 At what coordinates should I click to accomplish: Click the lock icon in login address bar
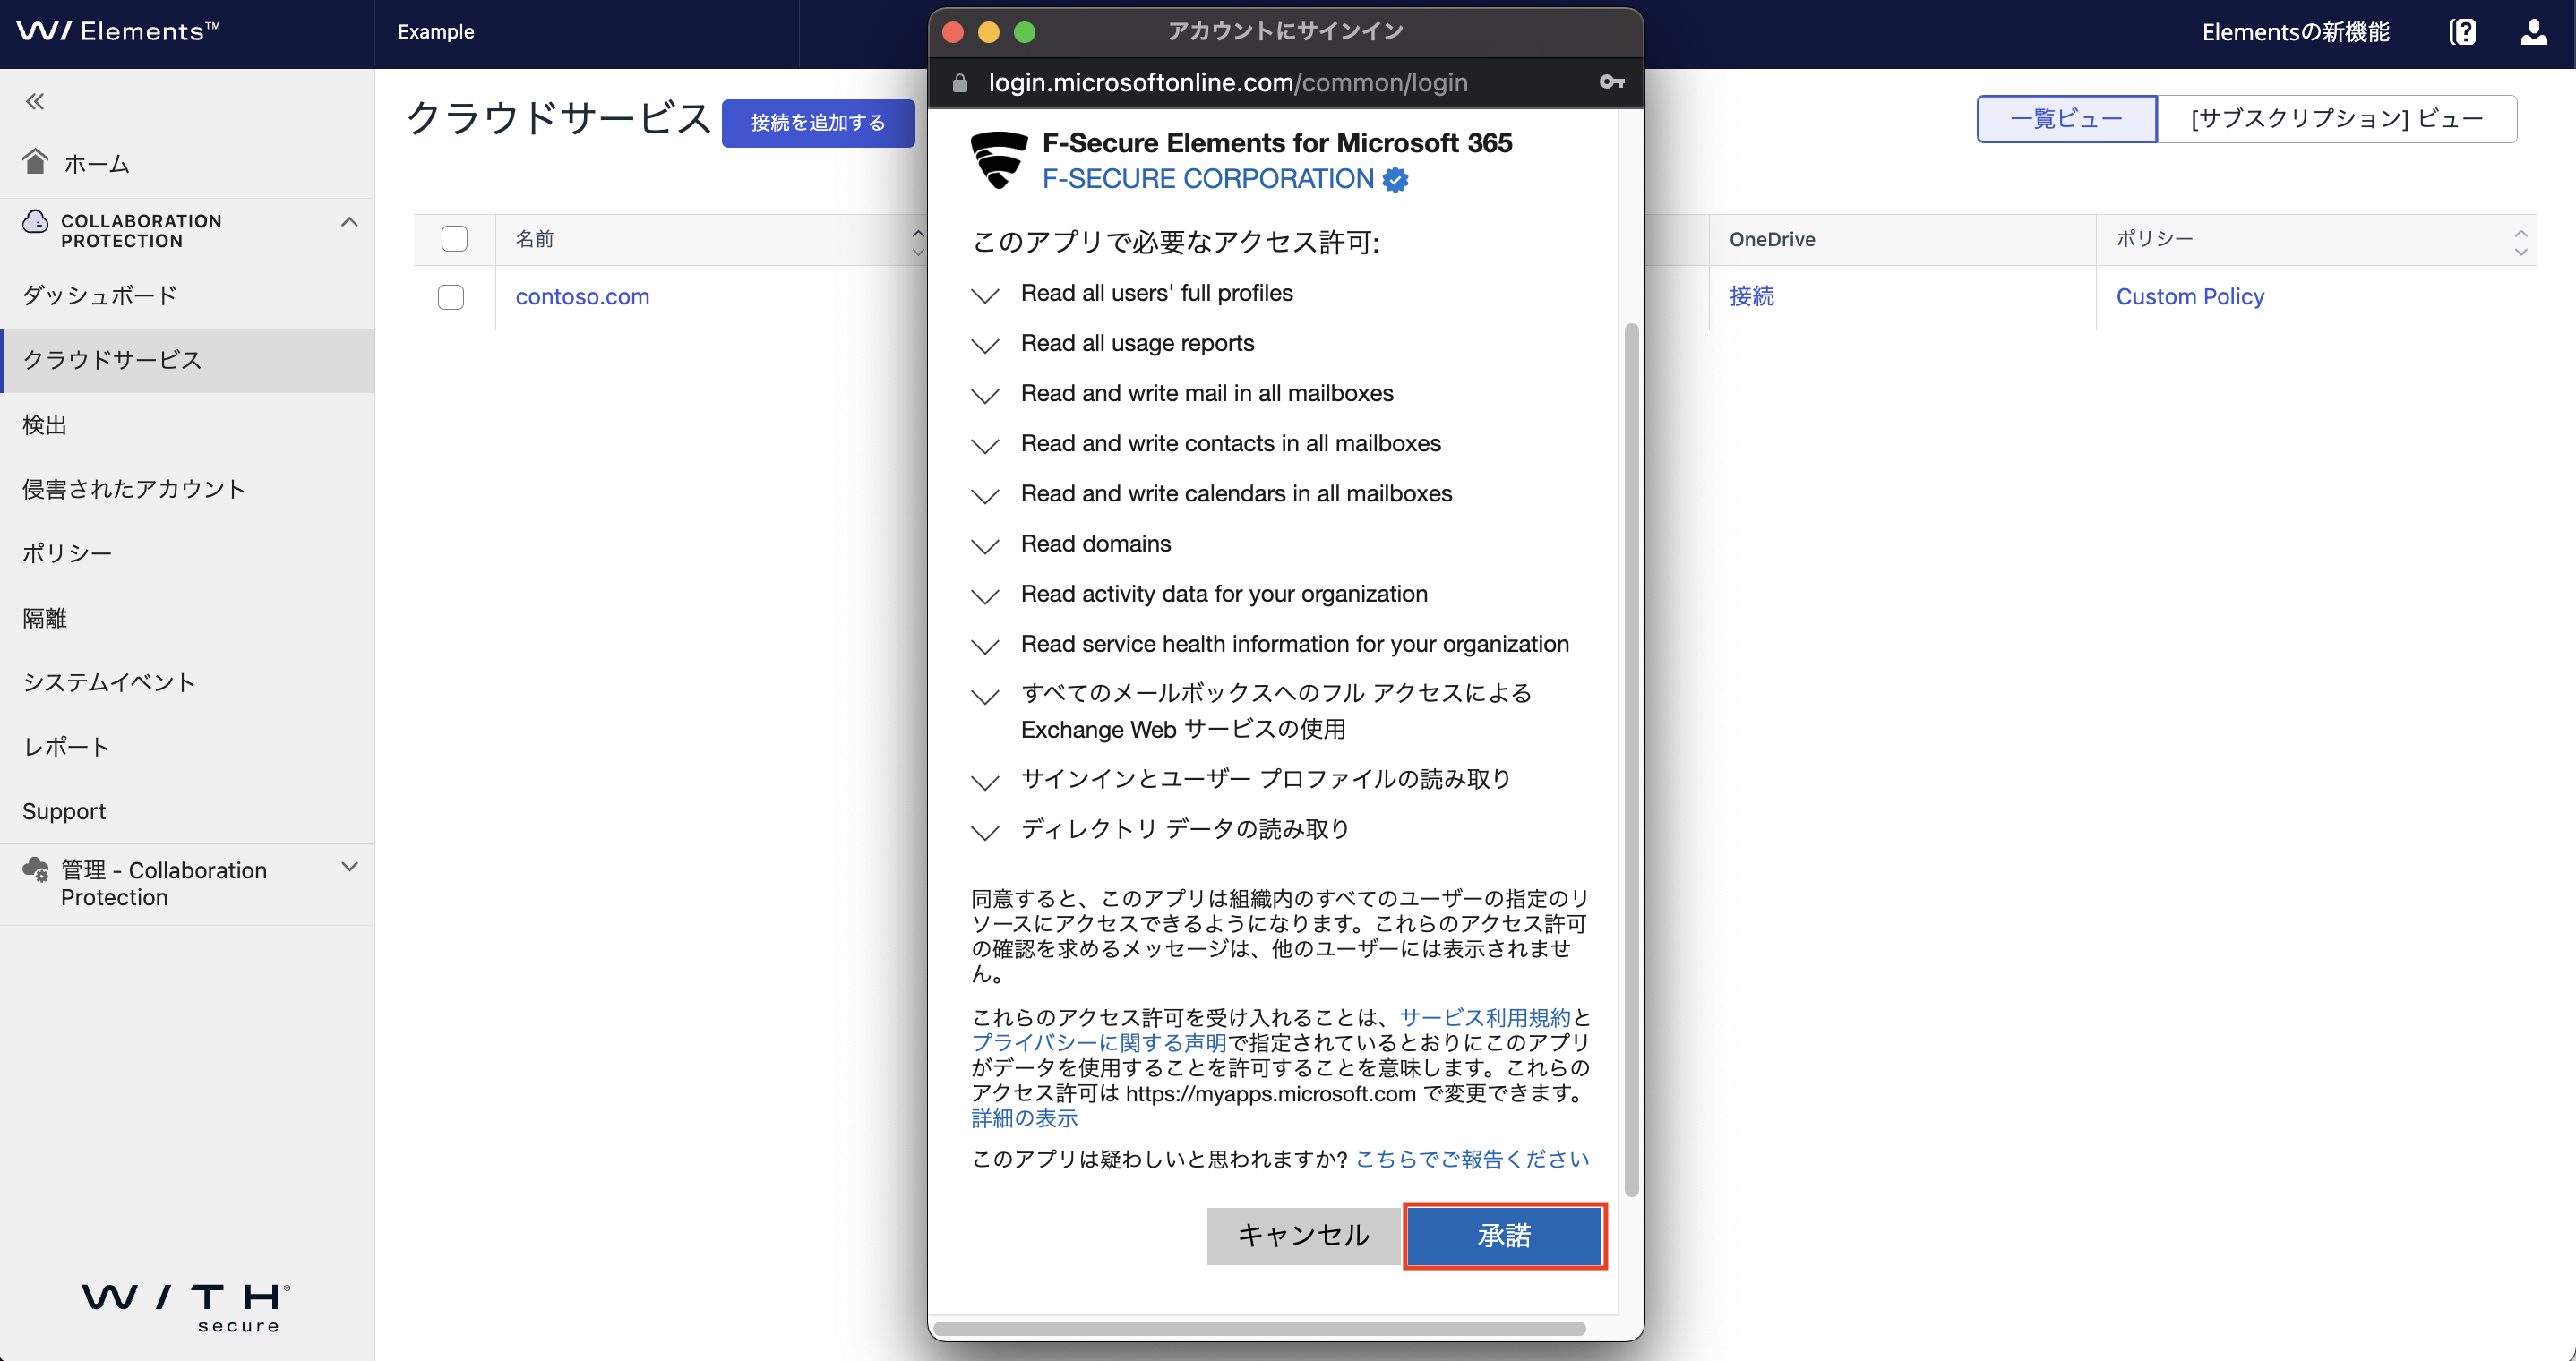[960, 83]
